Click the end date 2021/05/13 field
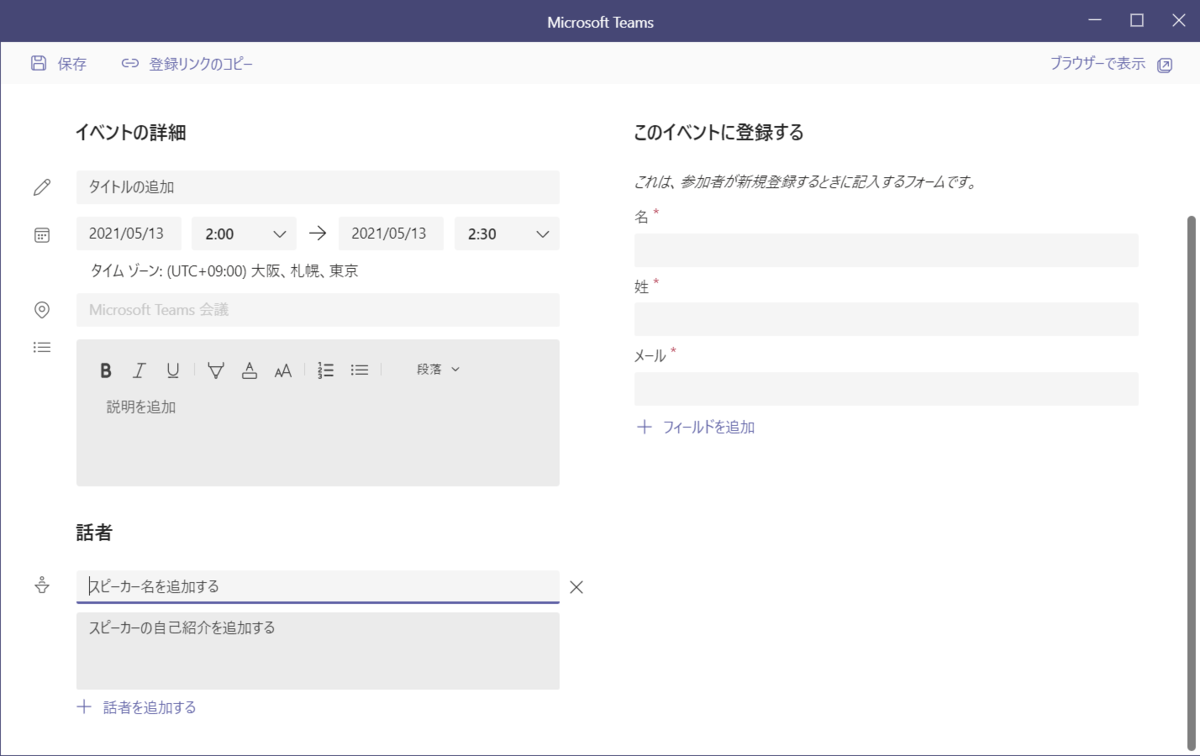Image resolution: width=1200 pixels, height=756 pixels. pos(391,234)
